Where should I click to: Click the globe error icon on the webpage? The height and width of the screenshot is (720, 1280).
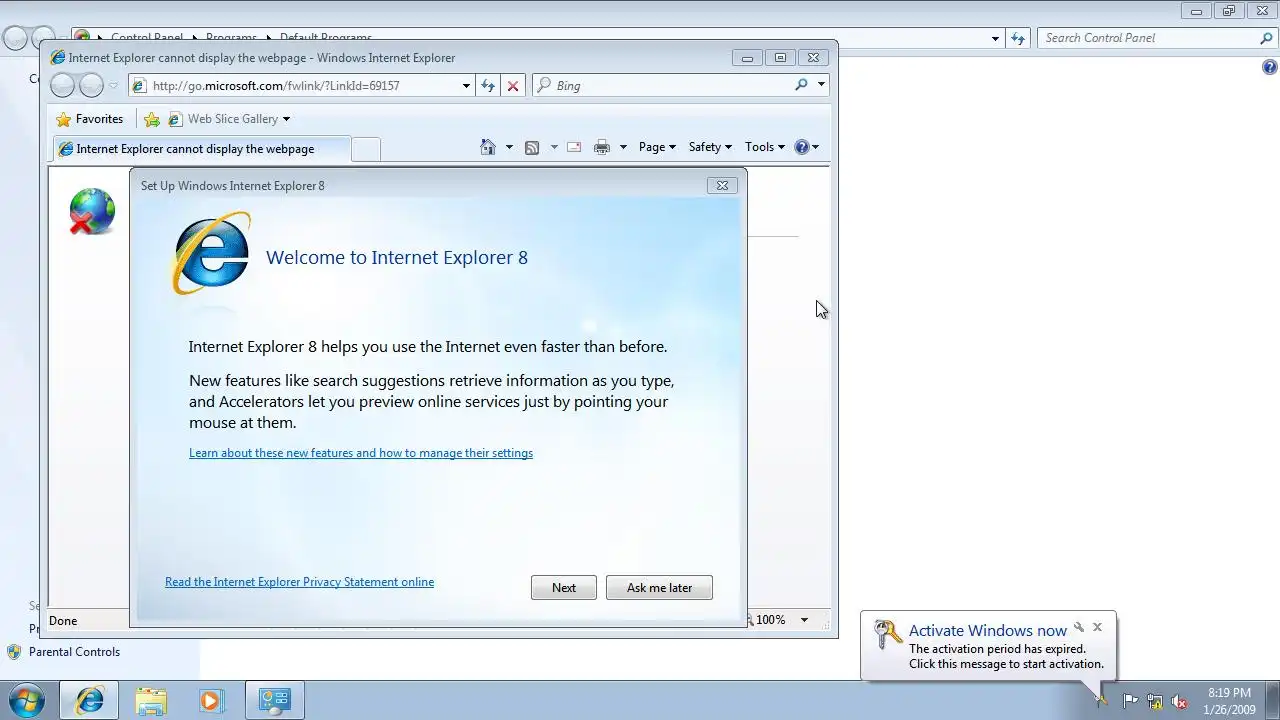(92, 212)
